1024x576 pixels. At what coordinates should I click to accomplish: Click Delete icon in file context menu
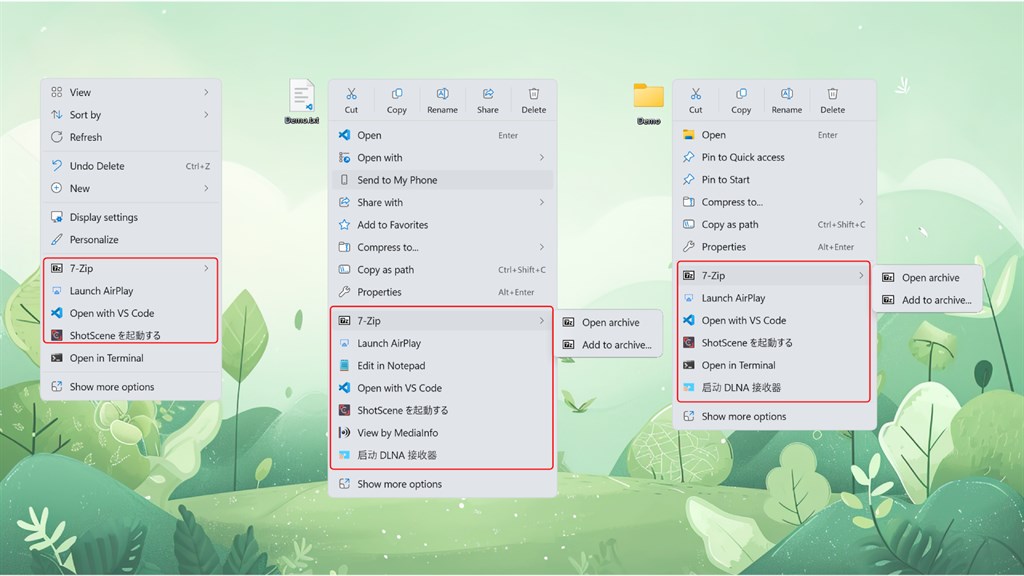click(534, 94)
